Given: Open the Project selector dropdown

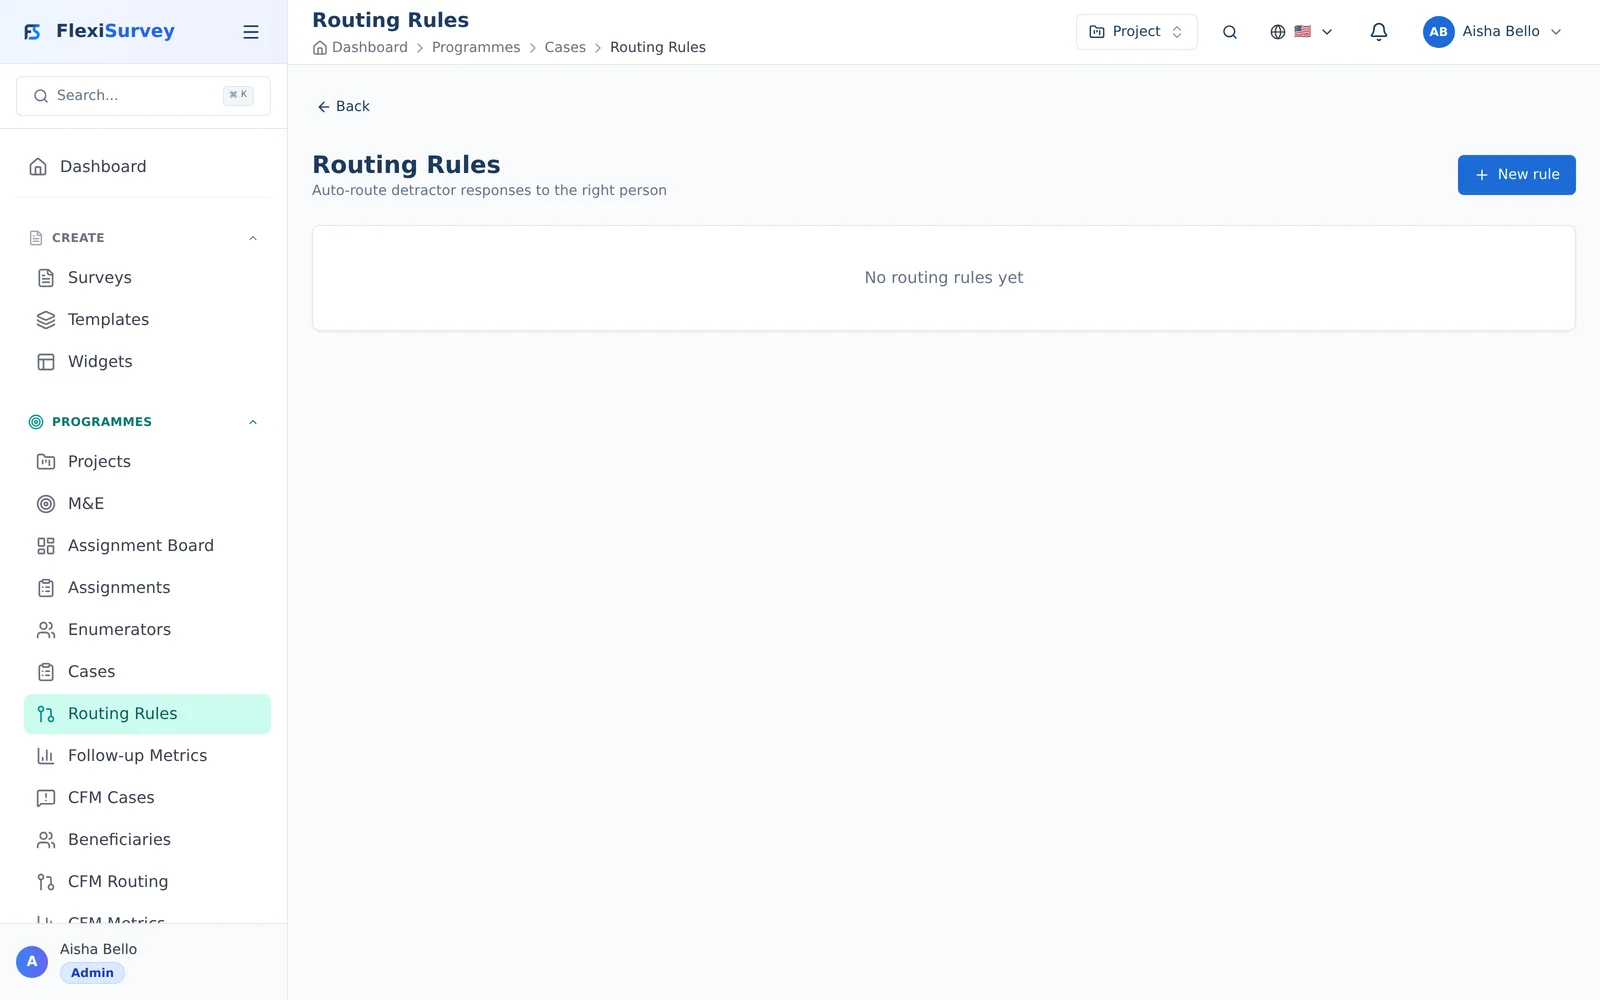Looking at the screenshot, I should 1136,32.
